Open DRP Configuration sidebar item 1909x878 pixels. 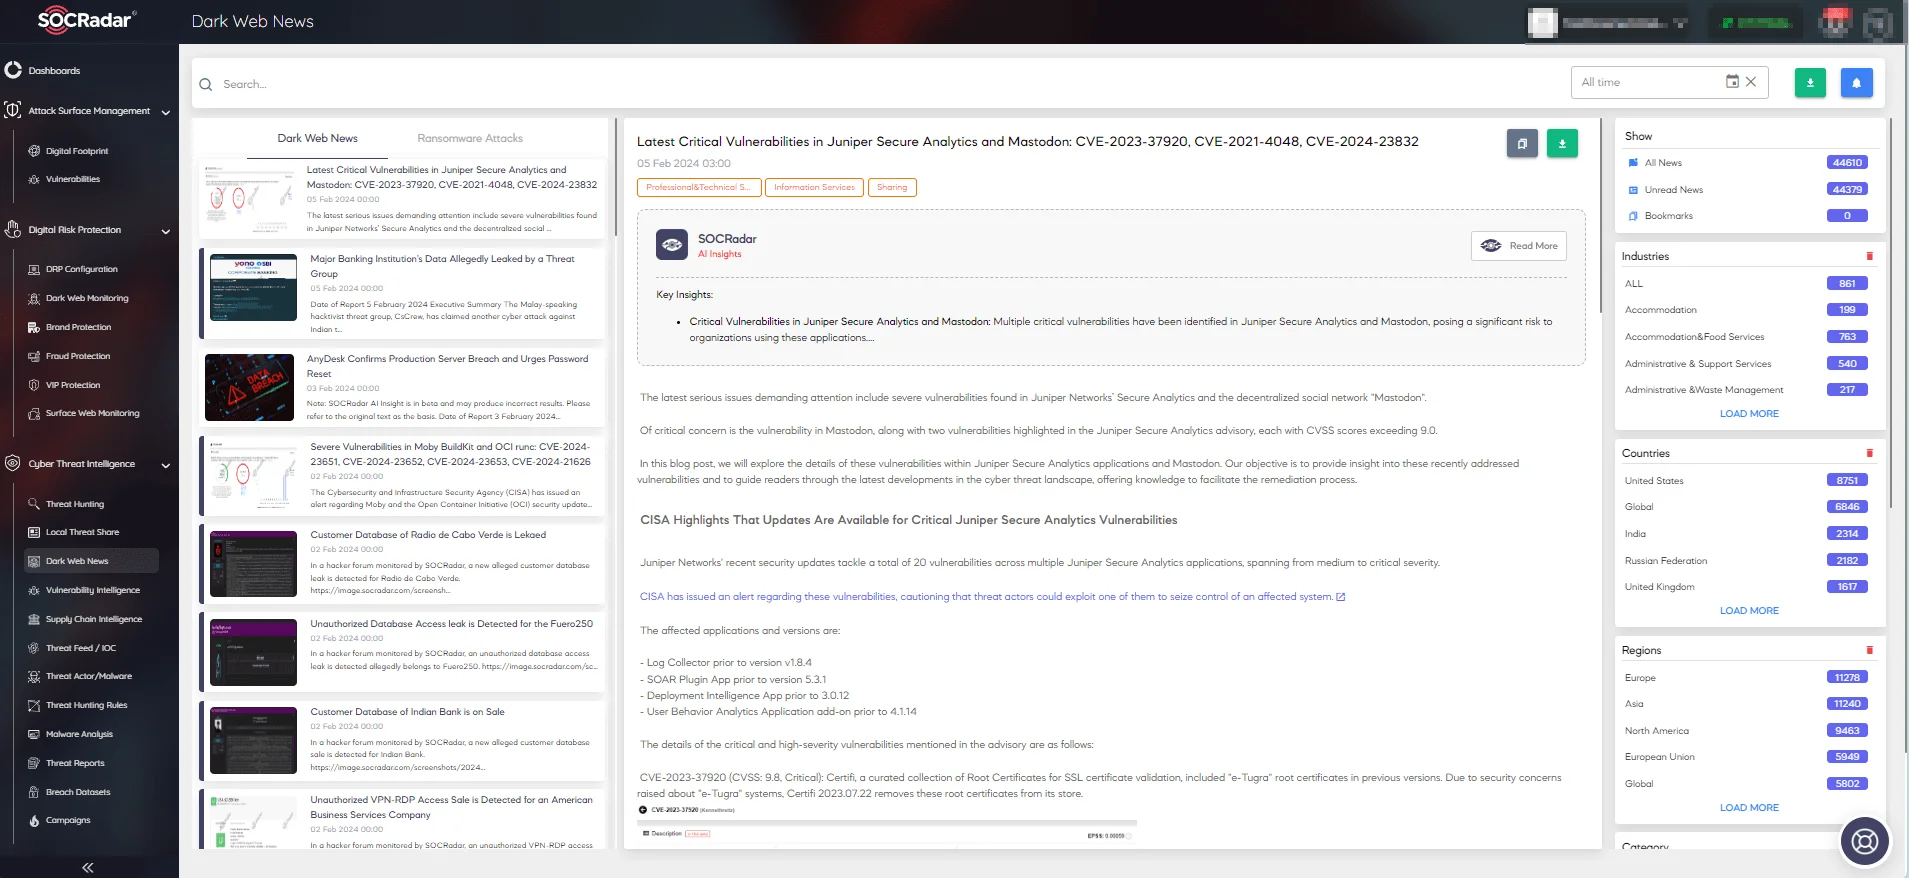pyautogui.click(x=81, y=269)
